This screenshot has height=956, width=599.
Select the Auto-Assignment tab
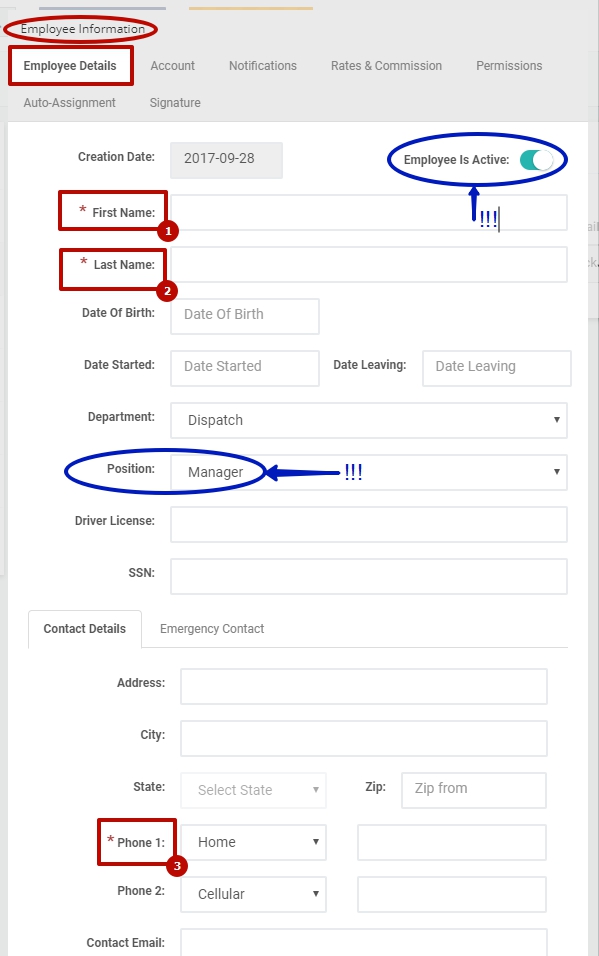click(70, 102)
